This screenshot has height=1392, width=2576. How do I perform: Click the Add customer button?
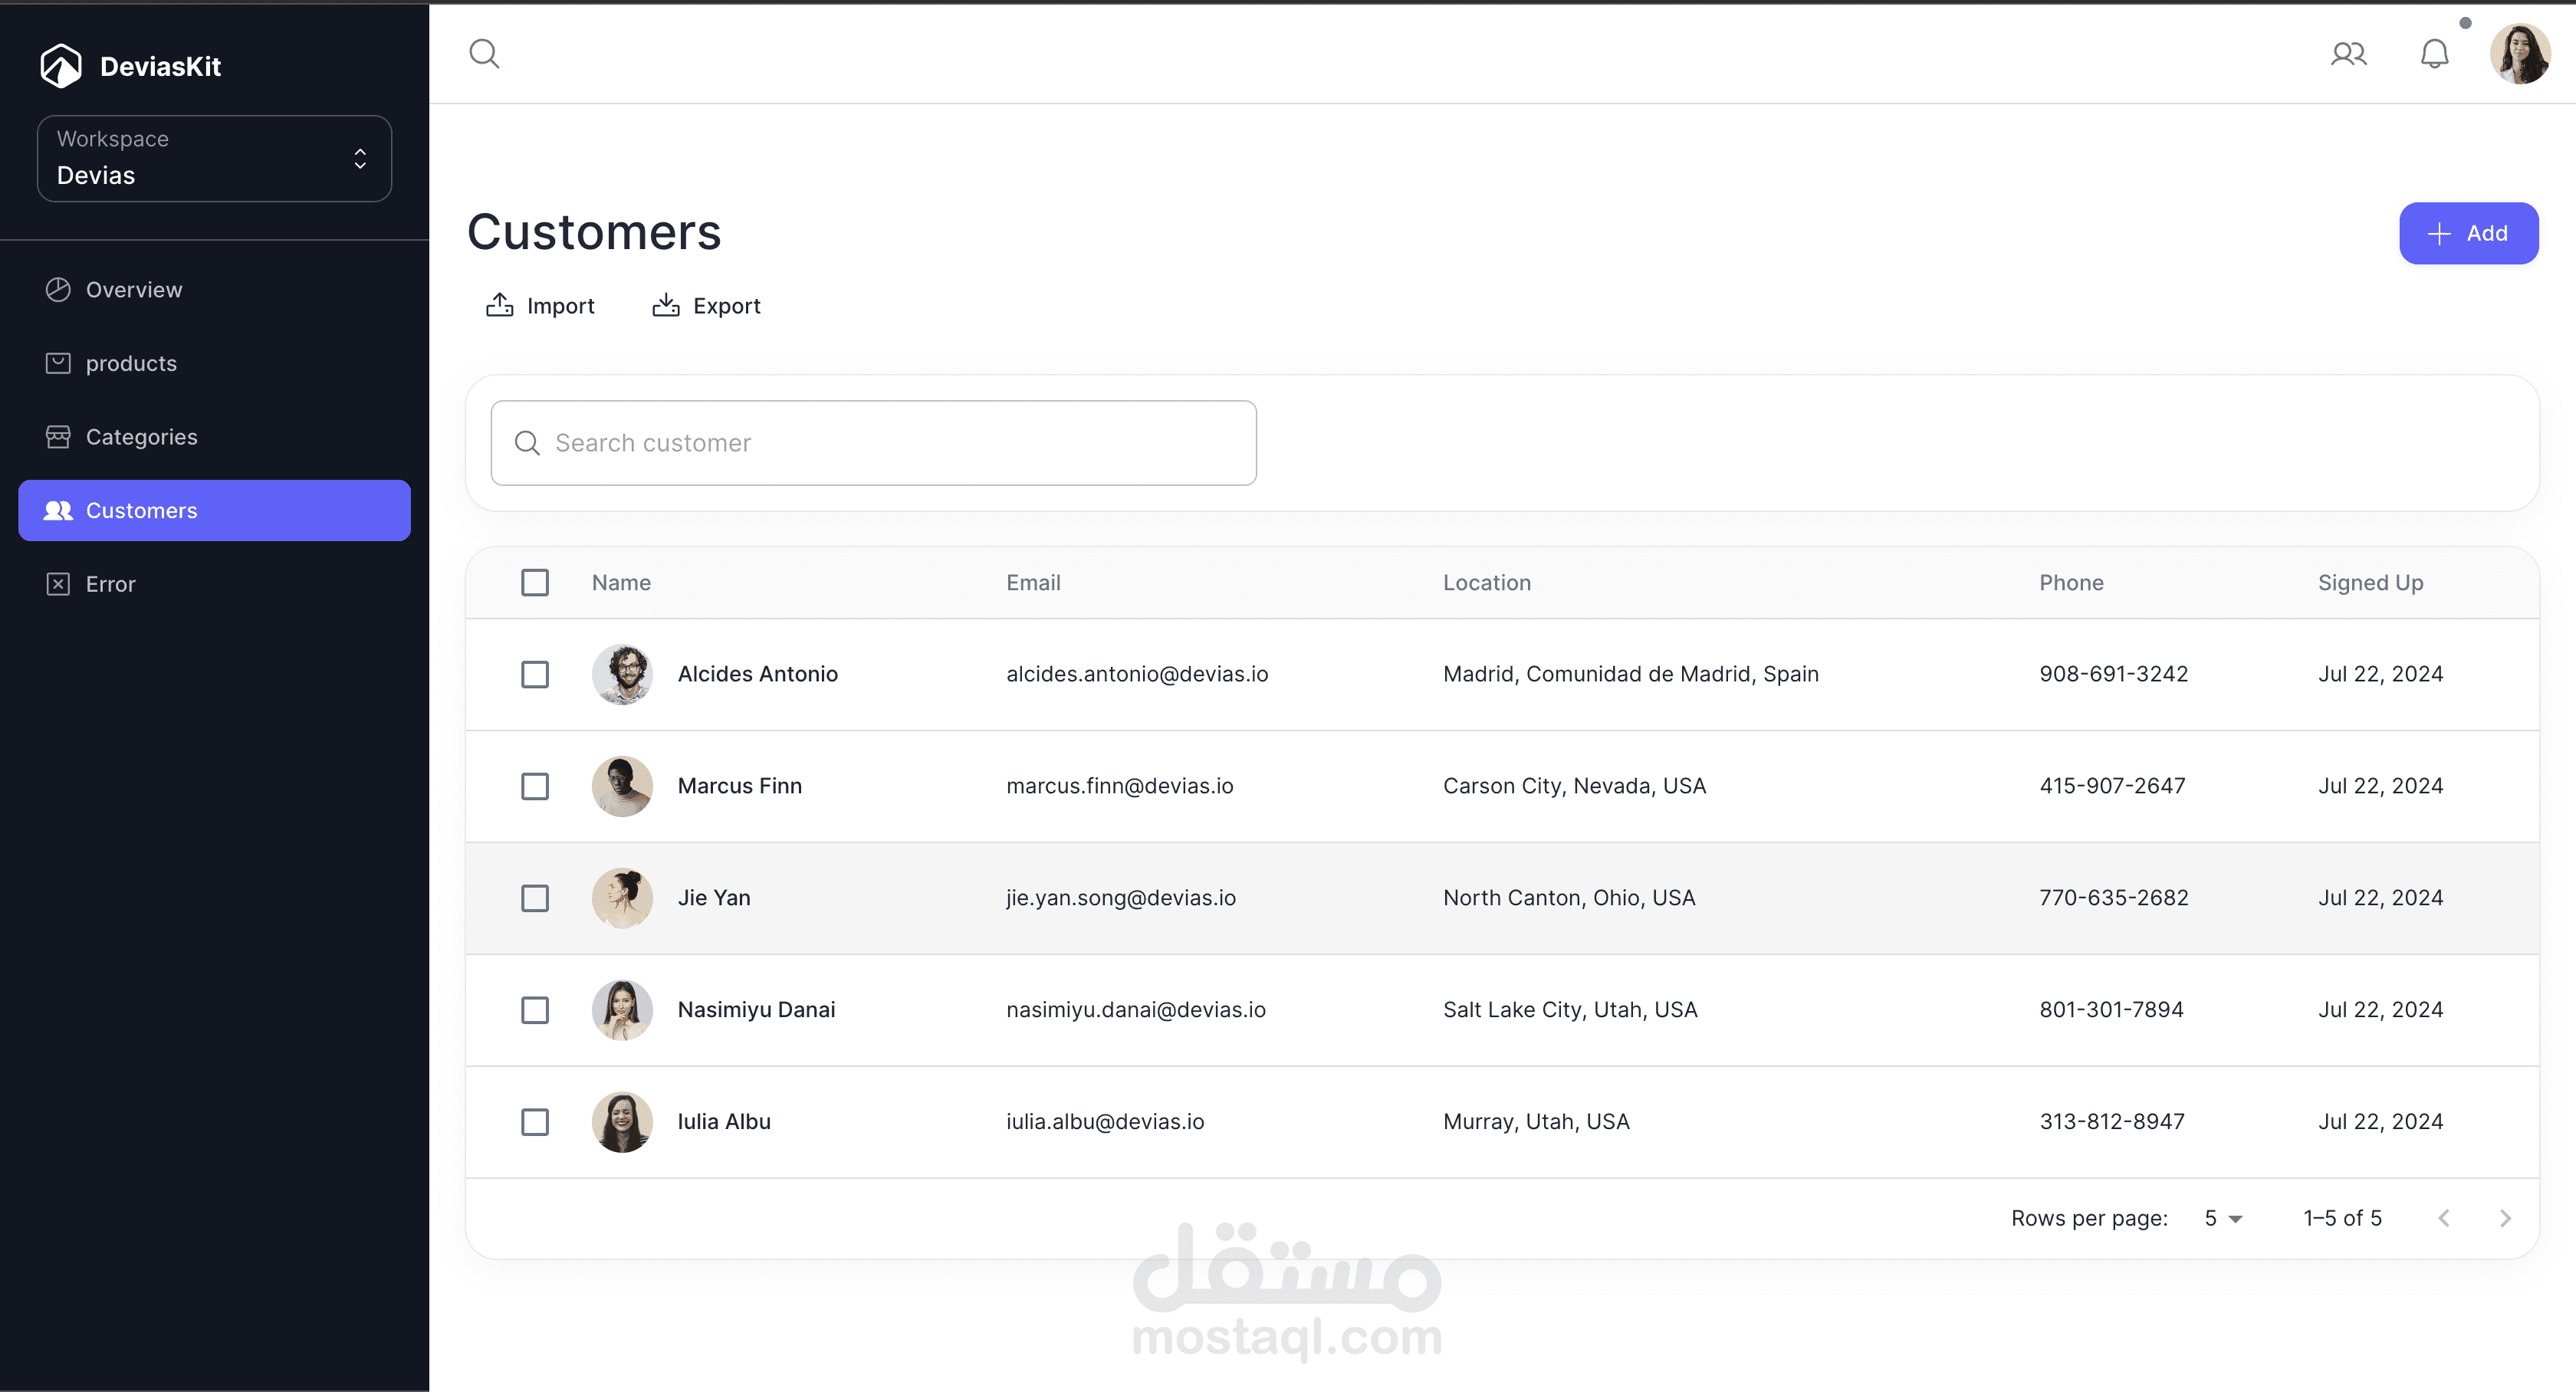[x=2468, y=233]
